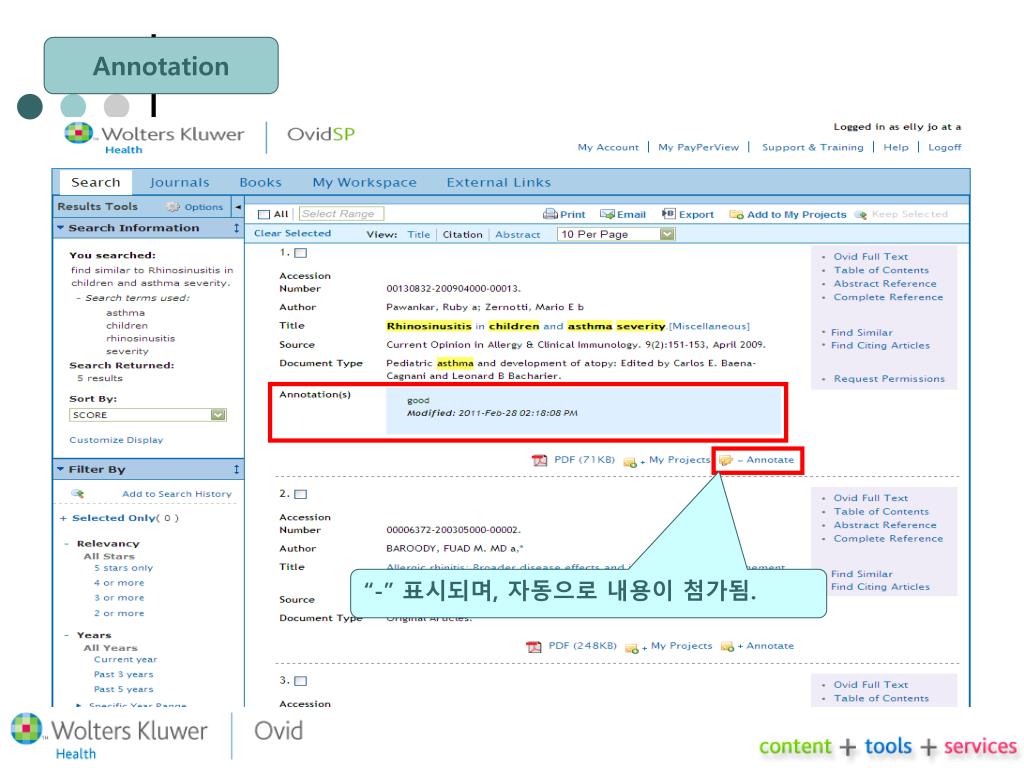Filter by 4 or more stars
This screenshot has height=768, width=1024.
(x=119, y=583)
